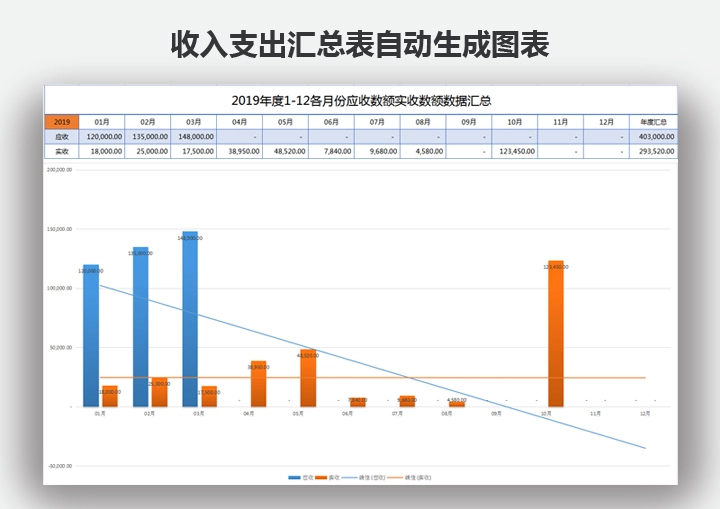The image size is (720, 509).
Task: Select cell with value 123,450.00
Action: click(514, 152)
